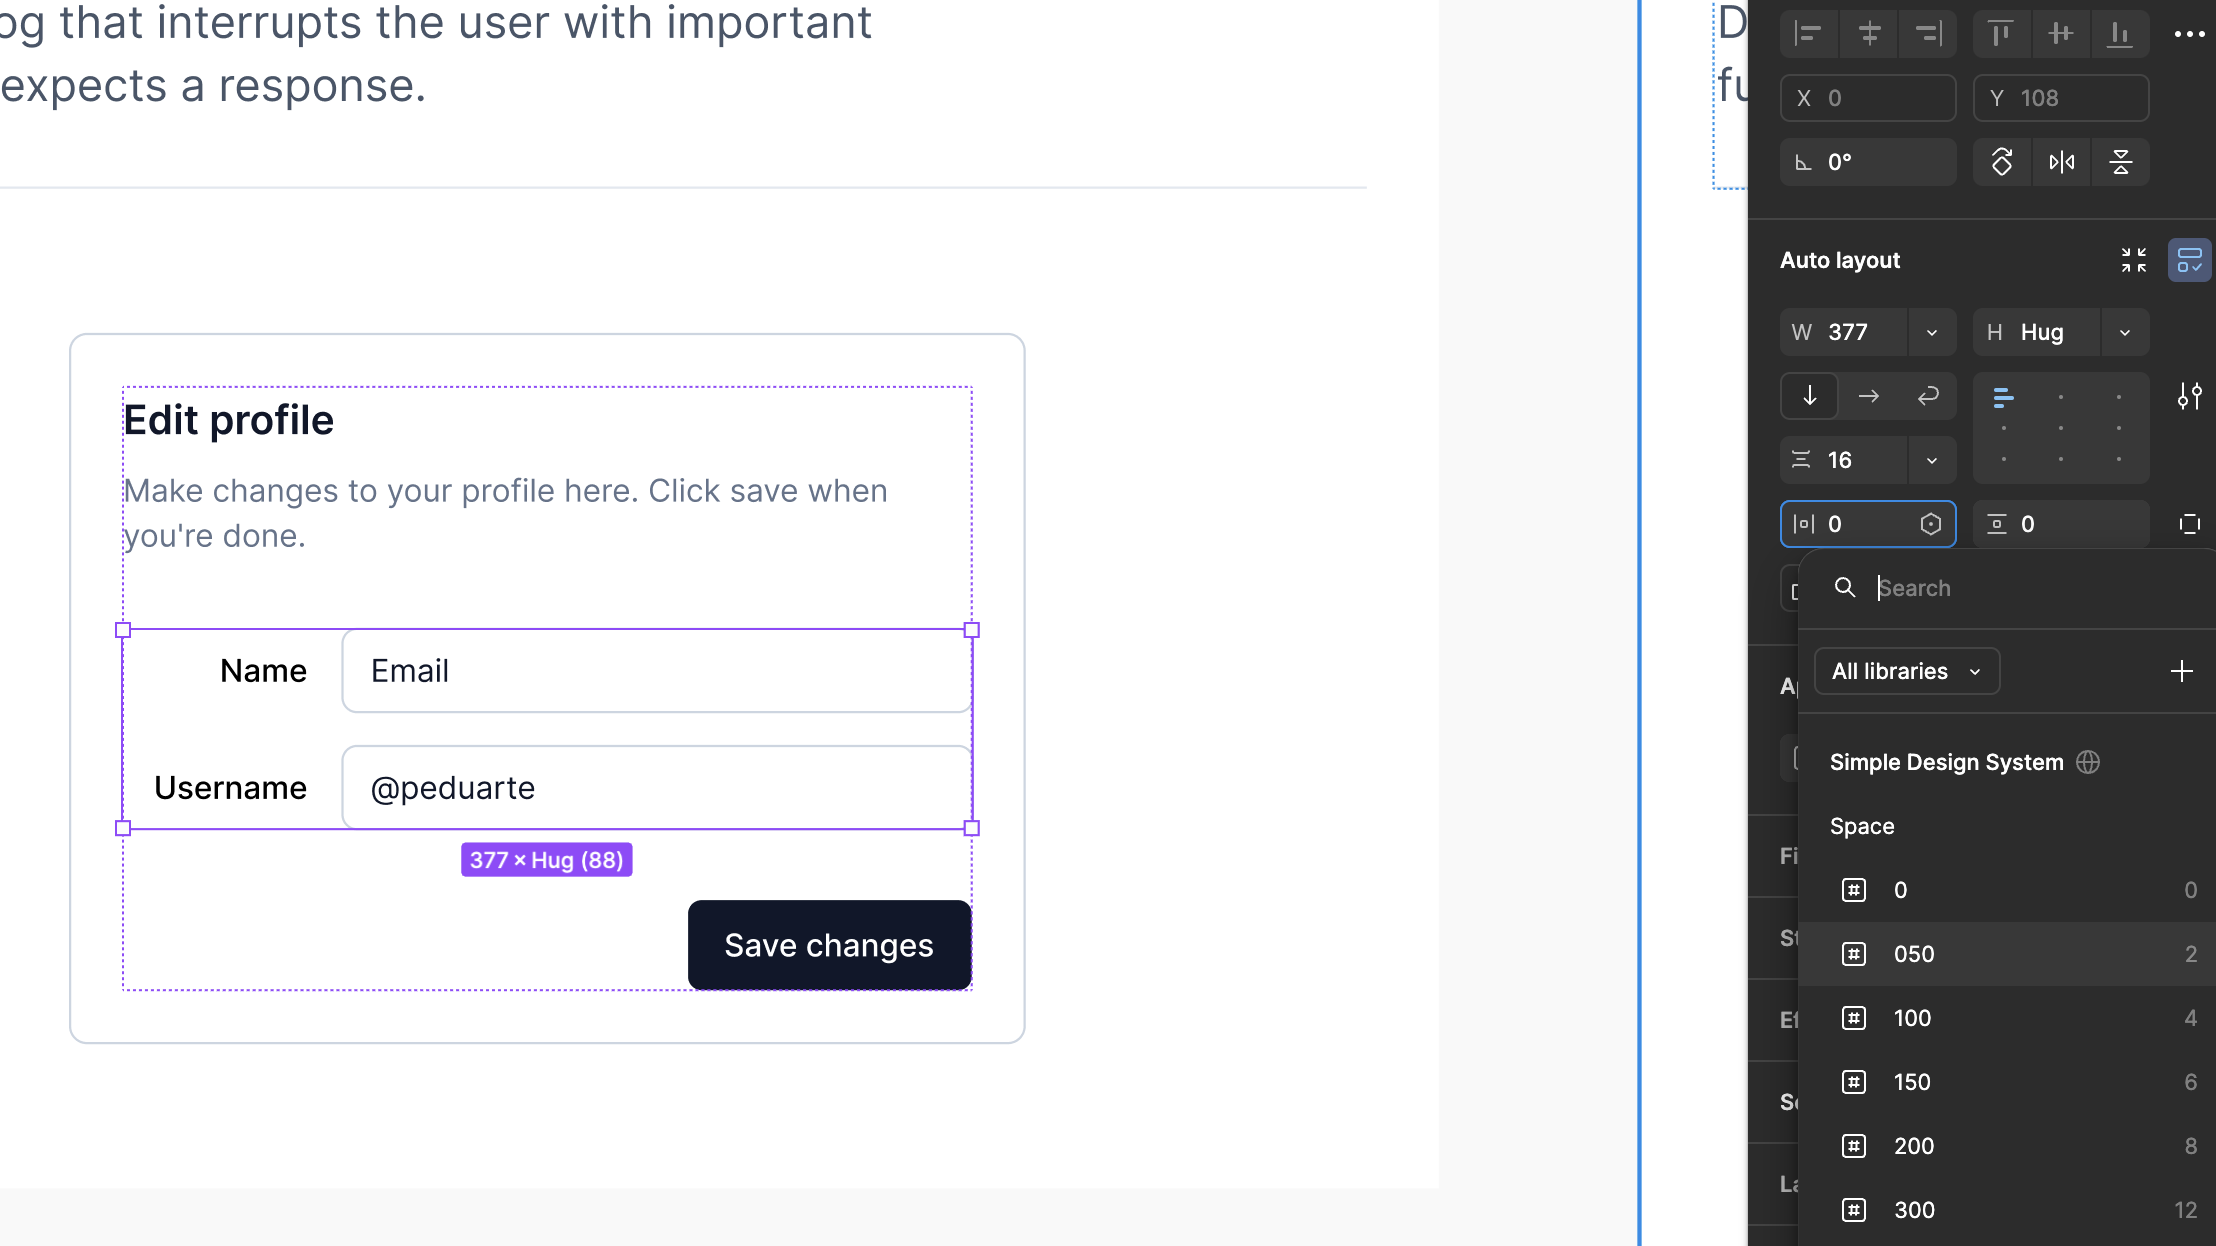The width and height of the screenshot is (2216, 1246).
Task: Toggle horizontal layout direction arrow
Action: coord(1868,396)
